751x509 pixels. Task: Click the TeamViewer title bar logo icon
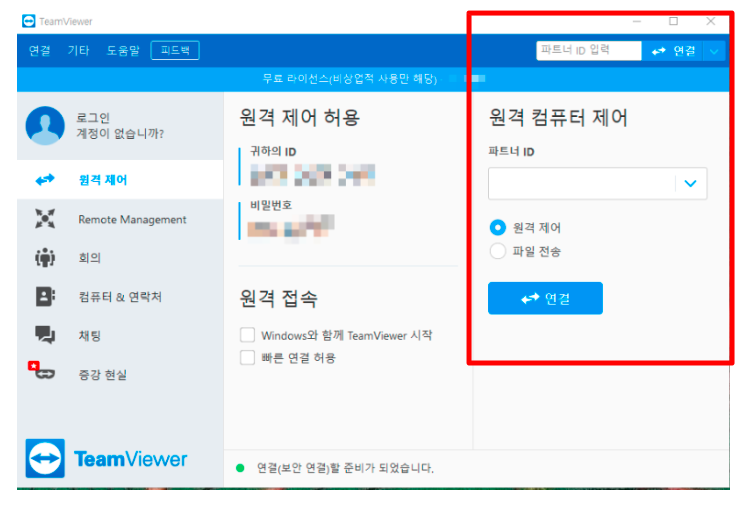(x=29, y=21)
